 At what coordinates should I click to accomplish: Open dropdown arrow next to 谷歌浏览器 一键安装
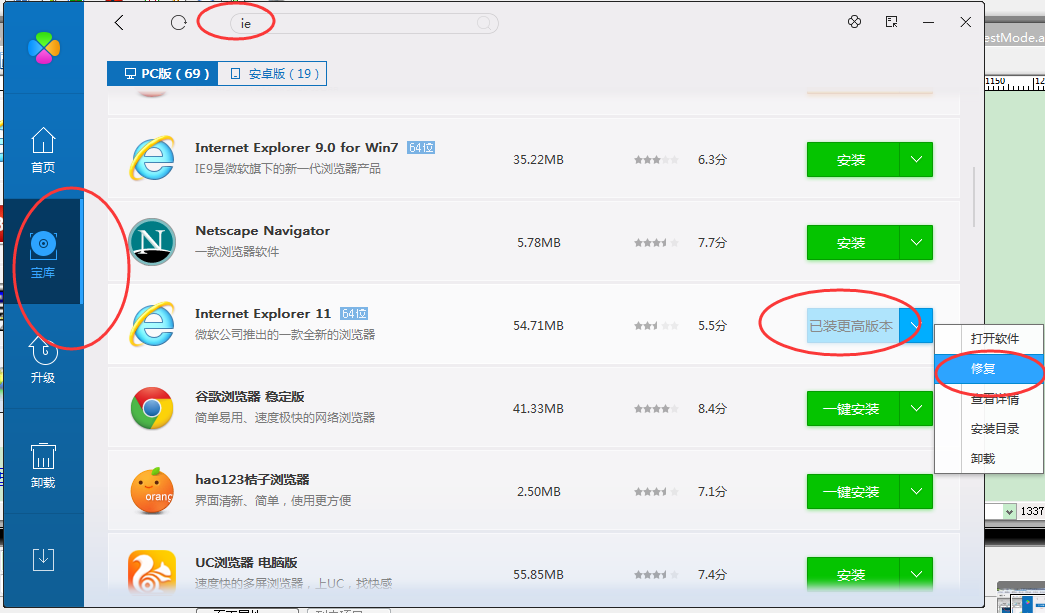click(x=916, y=409)
